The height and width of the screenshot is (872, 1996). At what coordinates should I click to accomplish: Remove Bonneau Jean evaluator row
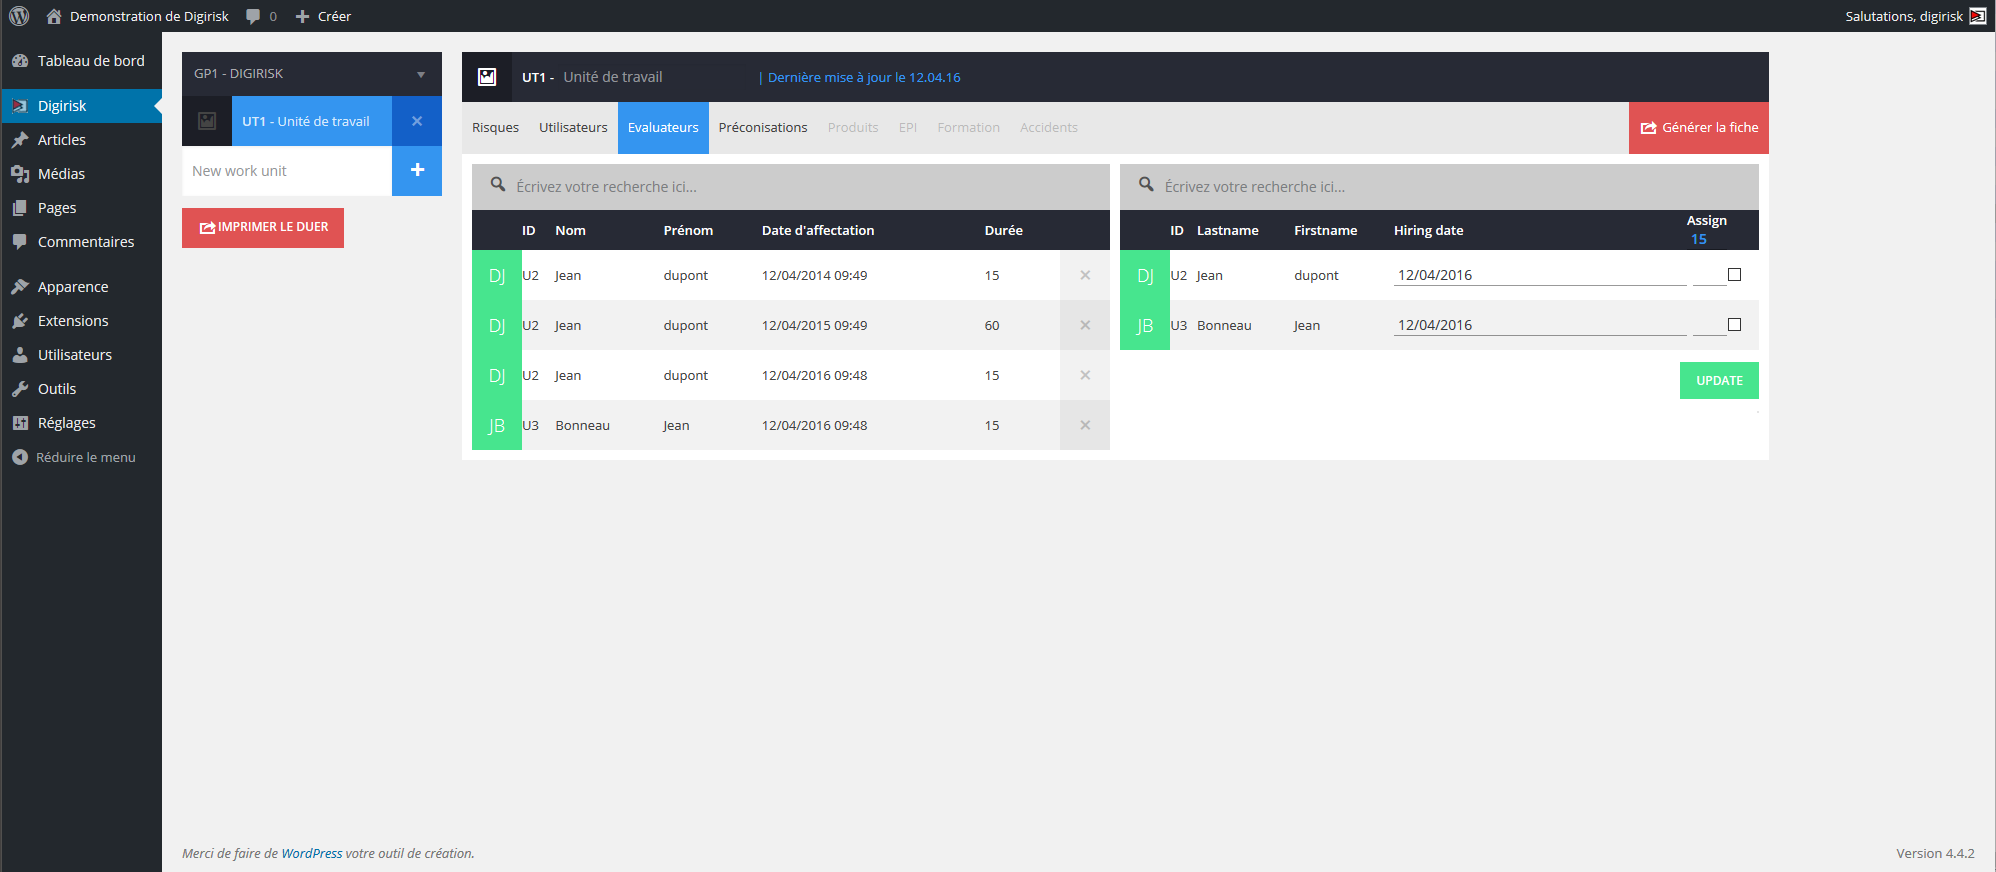(1085, 425)
